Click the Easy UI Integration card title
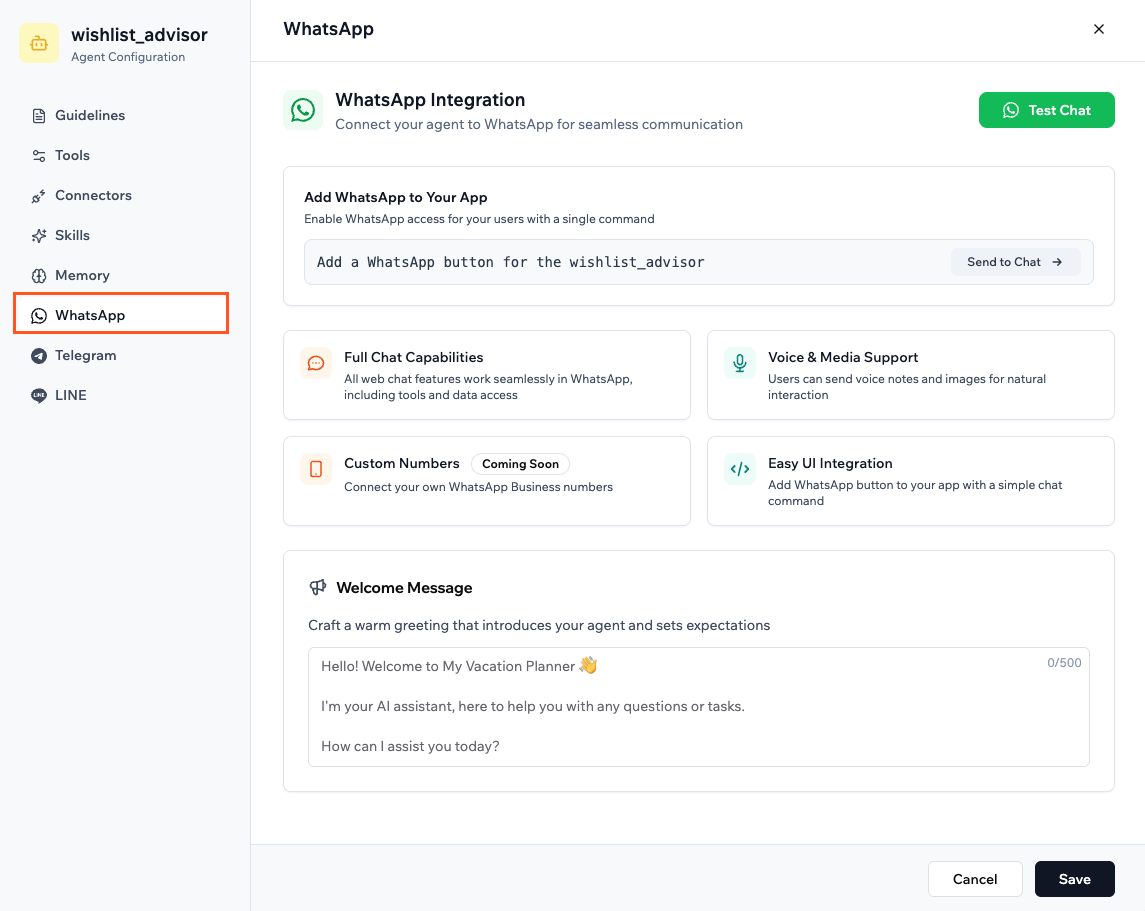 [830, 464]
